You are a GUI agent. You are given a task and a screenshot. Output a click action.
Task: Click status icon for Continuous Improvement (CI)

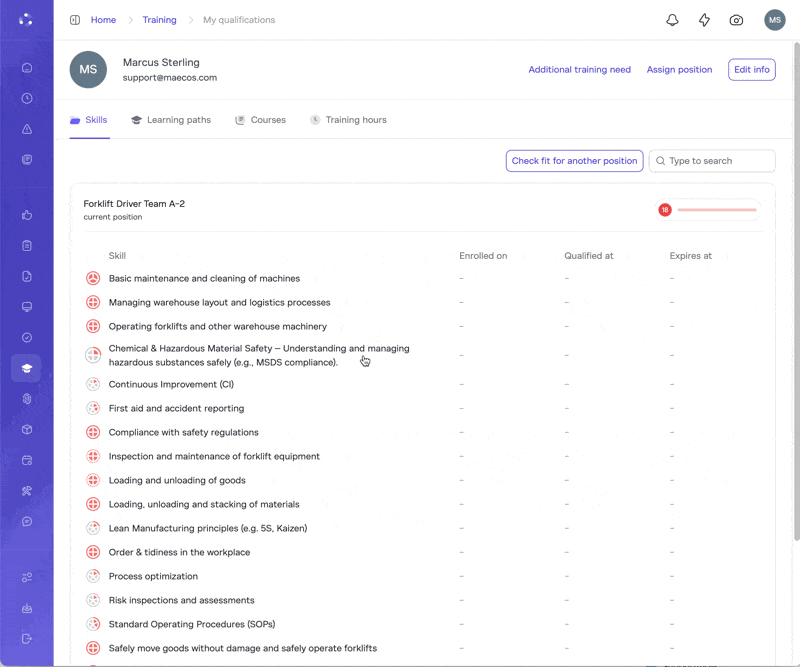click(x=93, y=384)
